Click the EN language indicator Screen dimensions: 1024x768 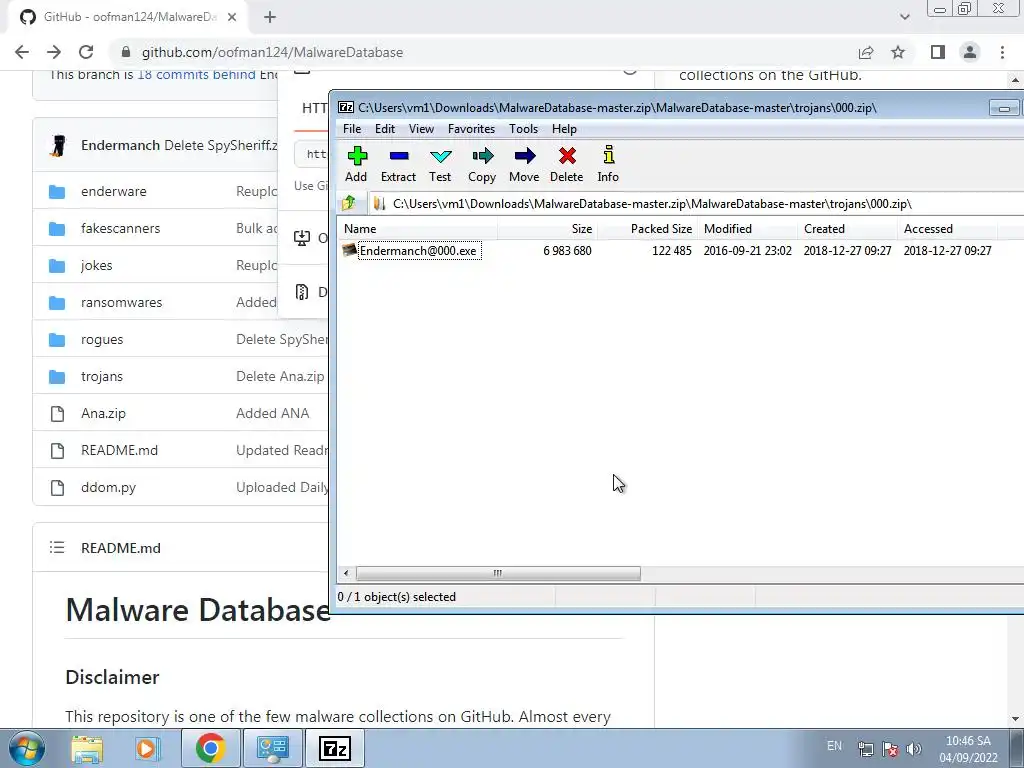[x=834, y=746]
